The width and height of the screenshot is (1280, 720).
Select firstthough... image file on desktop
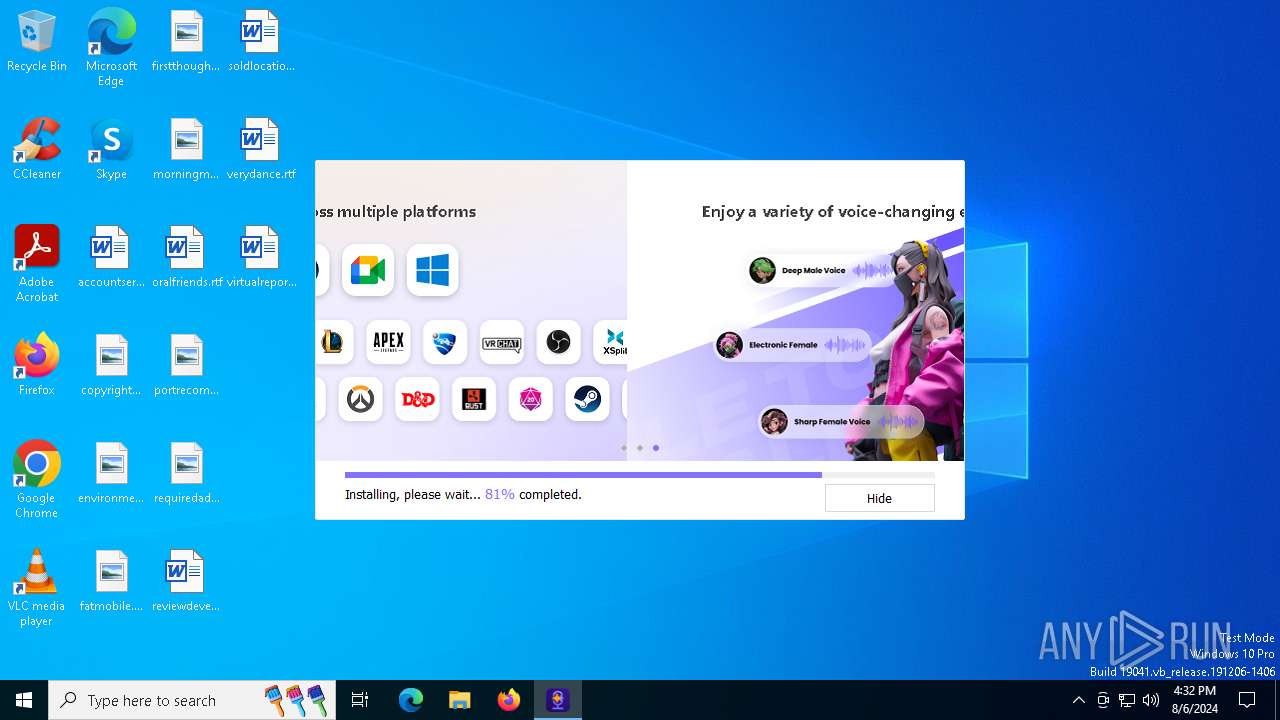click(x=186, y=42)
